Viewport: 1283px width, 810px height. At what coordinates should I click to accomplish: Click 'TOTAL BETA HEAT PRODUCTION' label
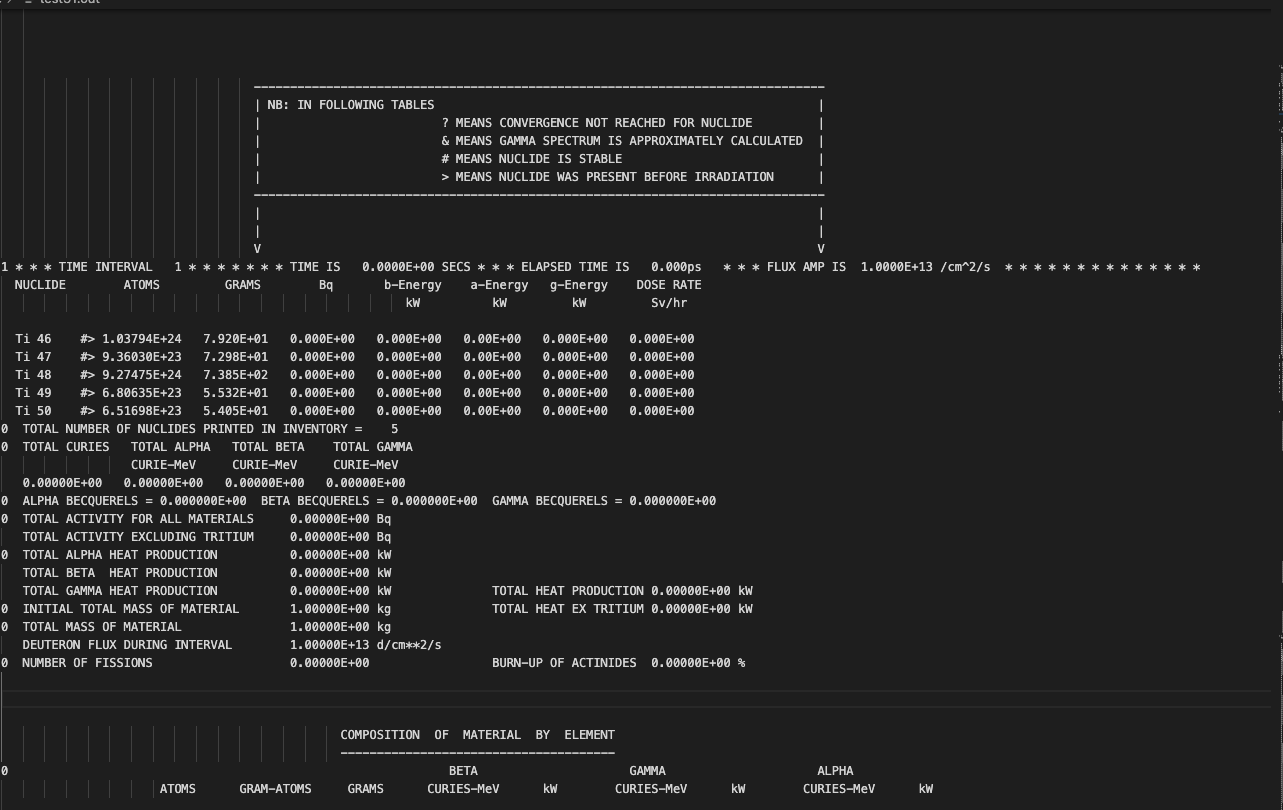pos(120,573)
